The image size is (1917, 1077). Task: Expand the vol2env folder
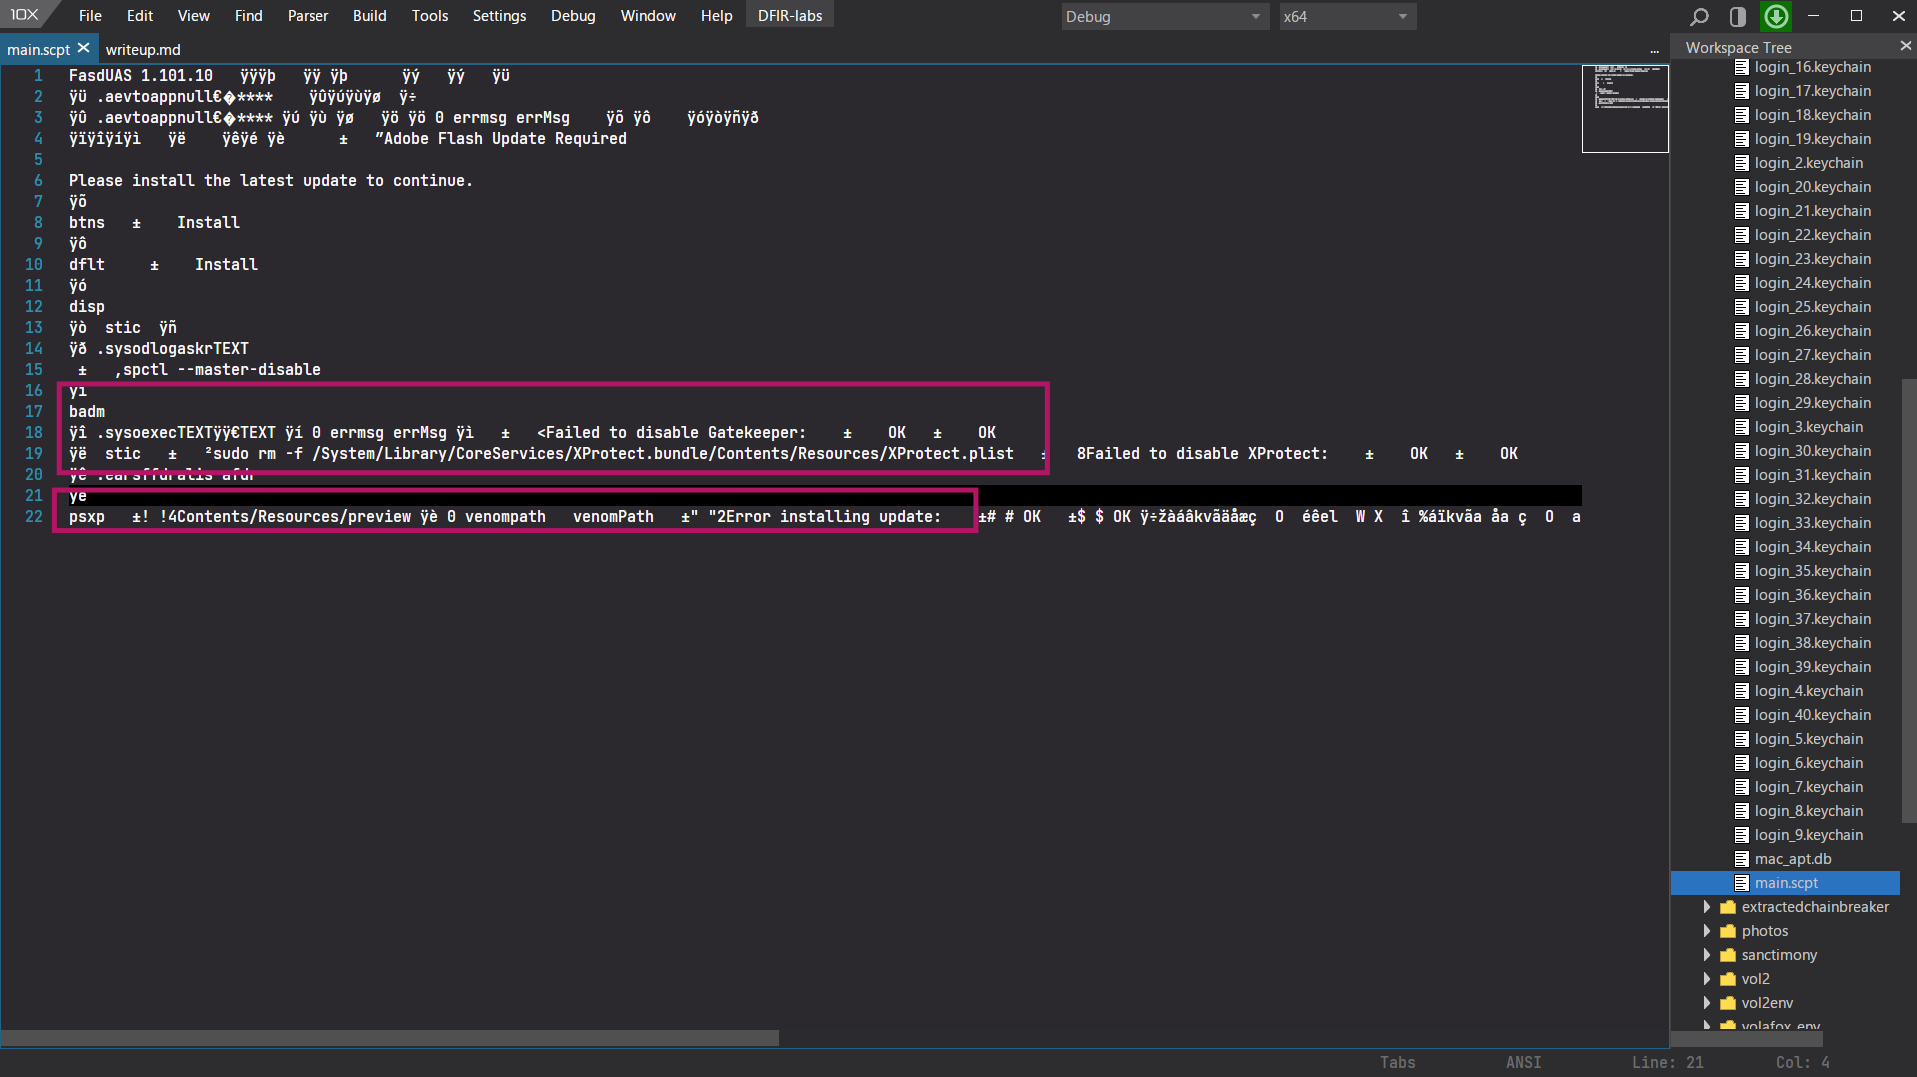(1707, 1003)
